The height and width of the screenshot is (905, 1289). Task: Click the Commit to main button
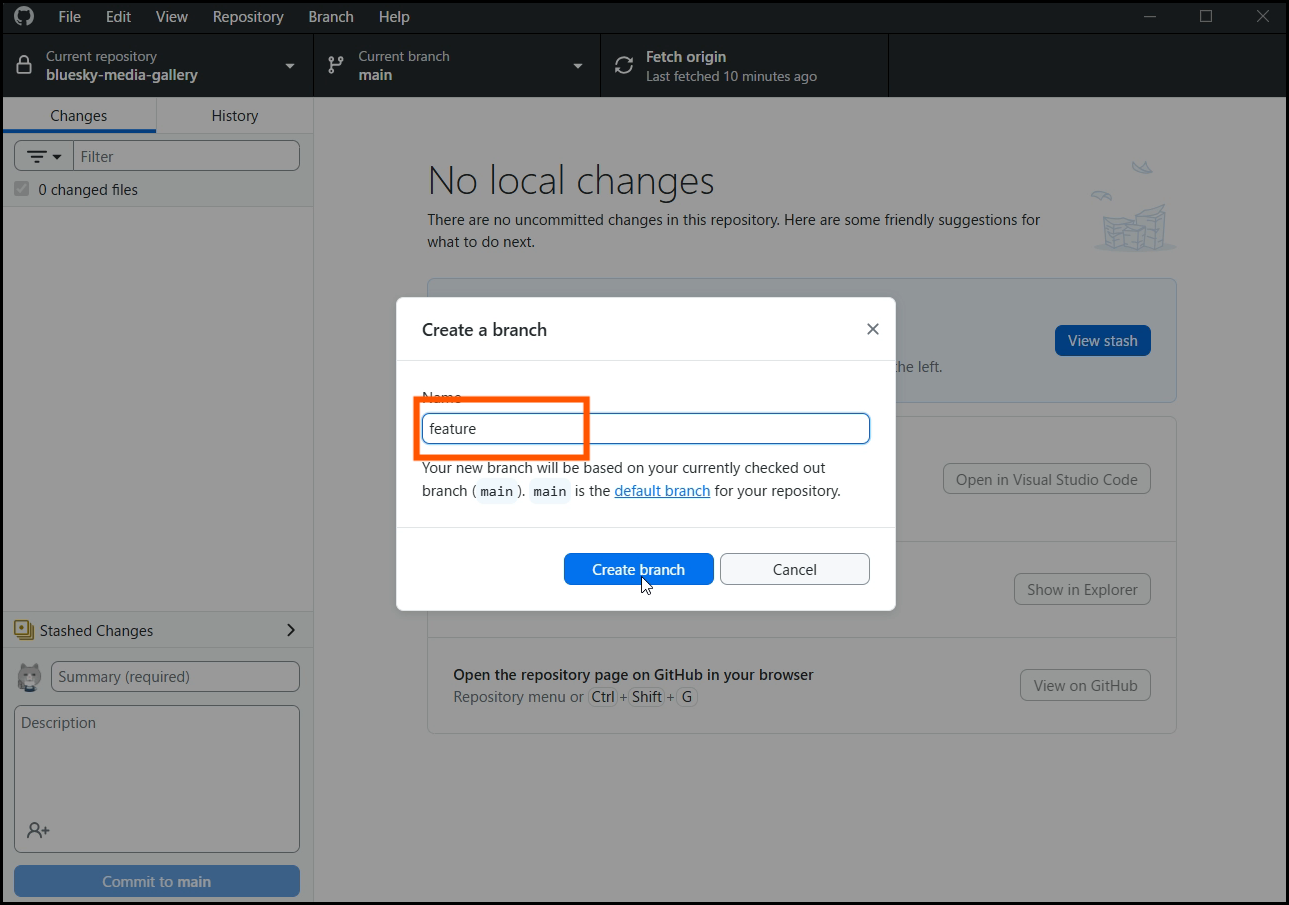click(x=157, y=881)
